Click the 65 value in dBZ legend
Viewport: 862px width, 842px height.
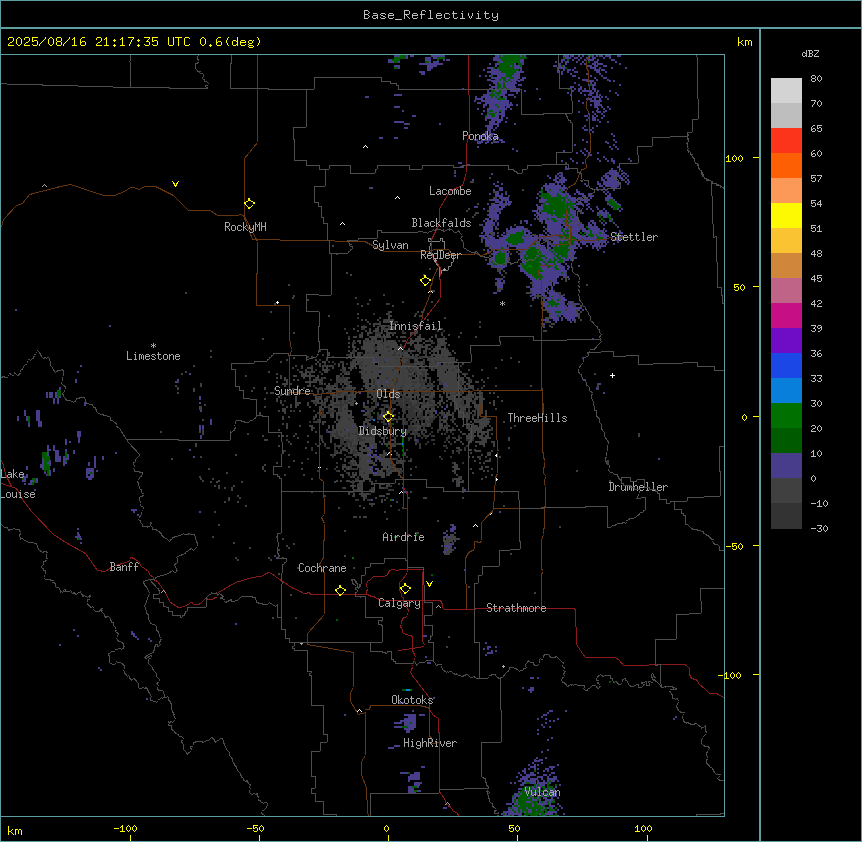coord(816,129)
